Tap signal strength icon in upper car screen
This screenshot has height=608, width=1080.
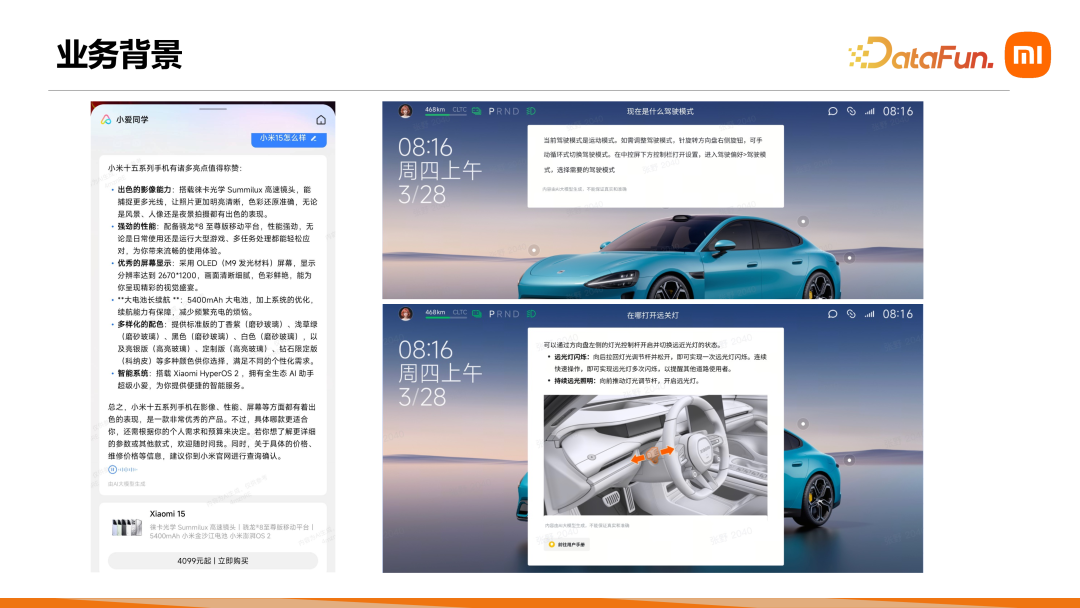pos(870,111)
